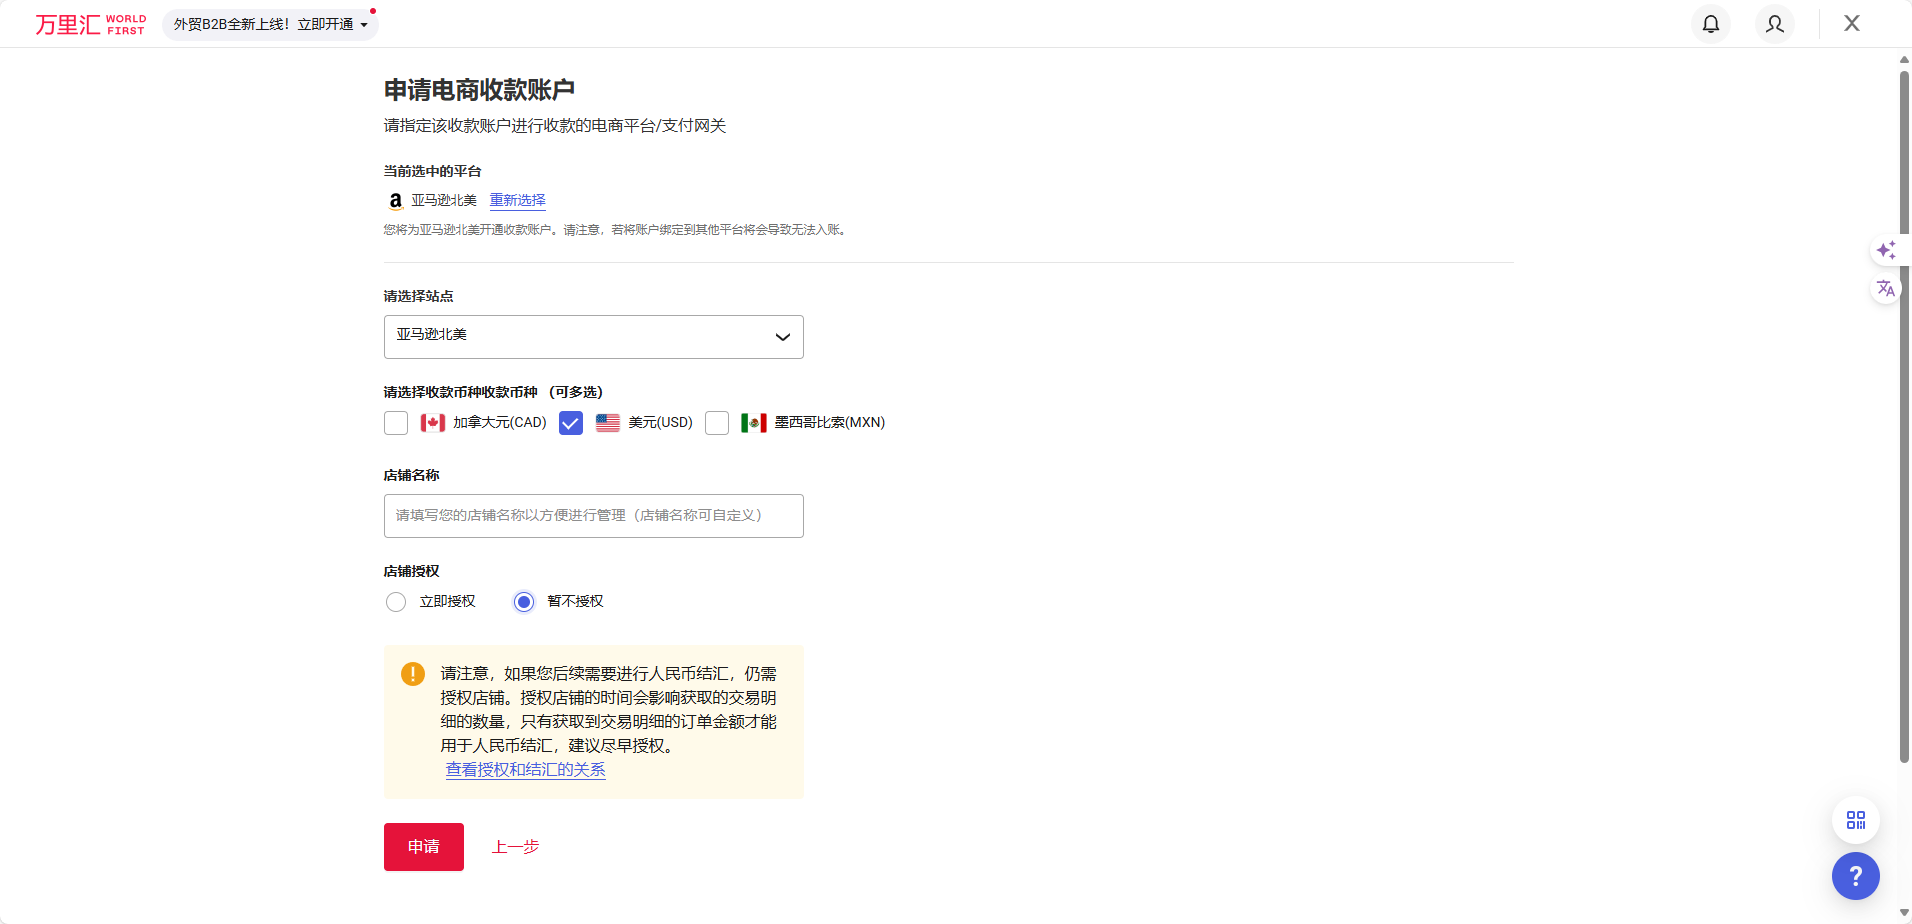Open the help question mark button

coord(1856,876)
